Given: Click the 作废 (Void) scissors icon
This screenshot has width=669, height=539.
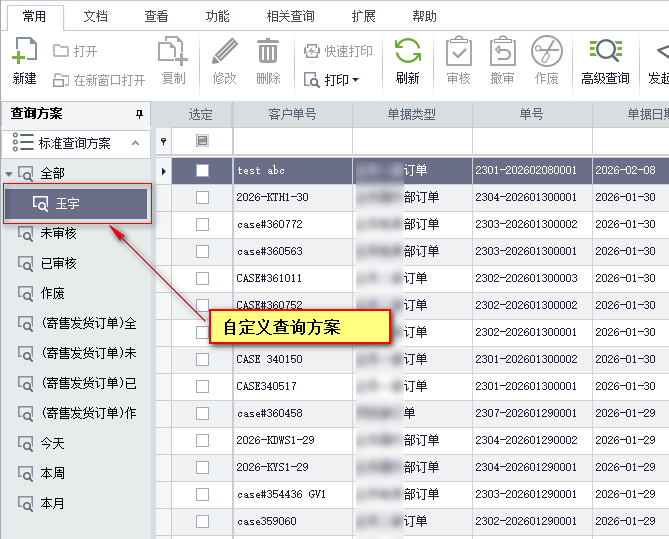Looking at the screenshot, I should point(546,52).
